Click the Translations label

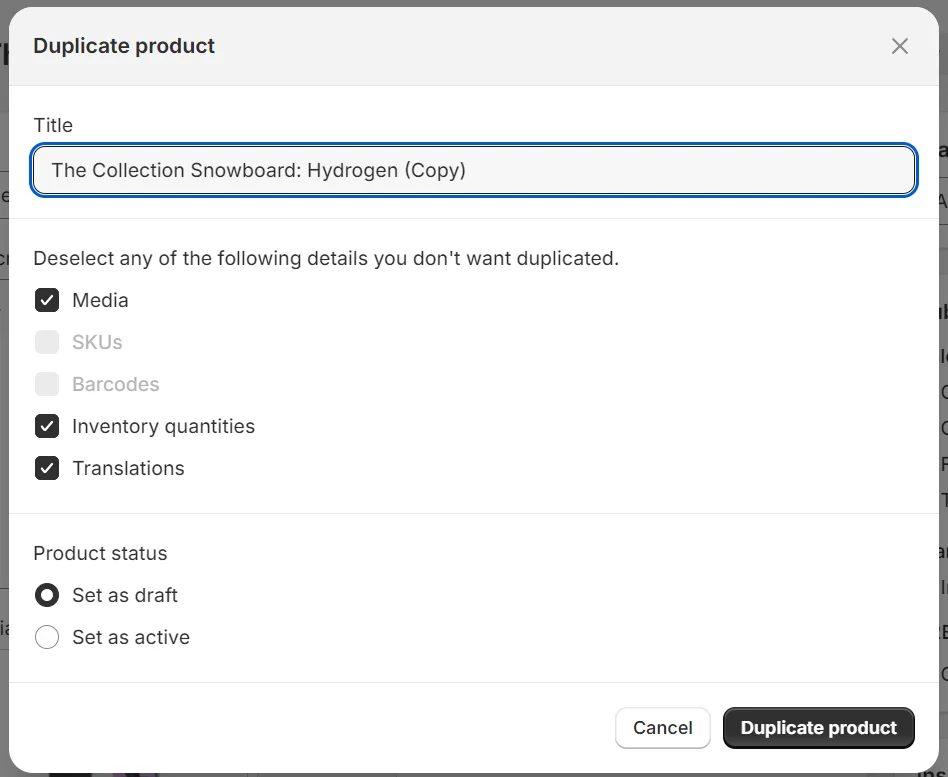click(x=128, y=468)
